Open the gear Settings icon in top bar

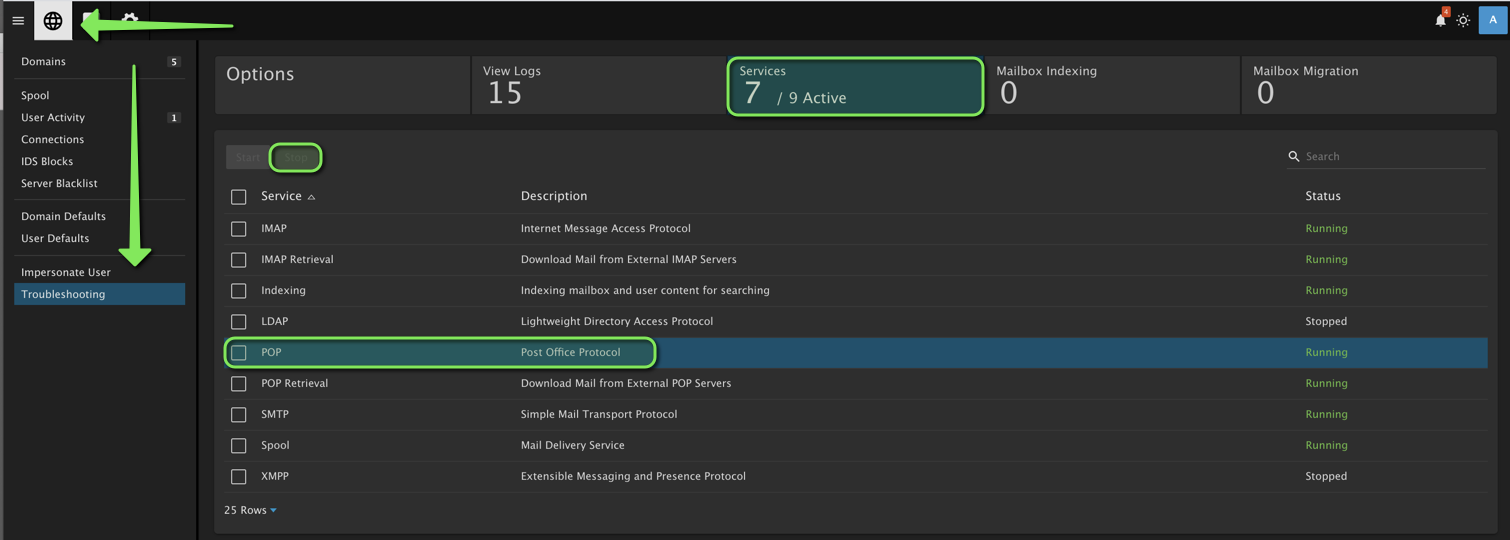click(x=130, y=20)
